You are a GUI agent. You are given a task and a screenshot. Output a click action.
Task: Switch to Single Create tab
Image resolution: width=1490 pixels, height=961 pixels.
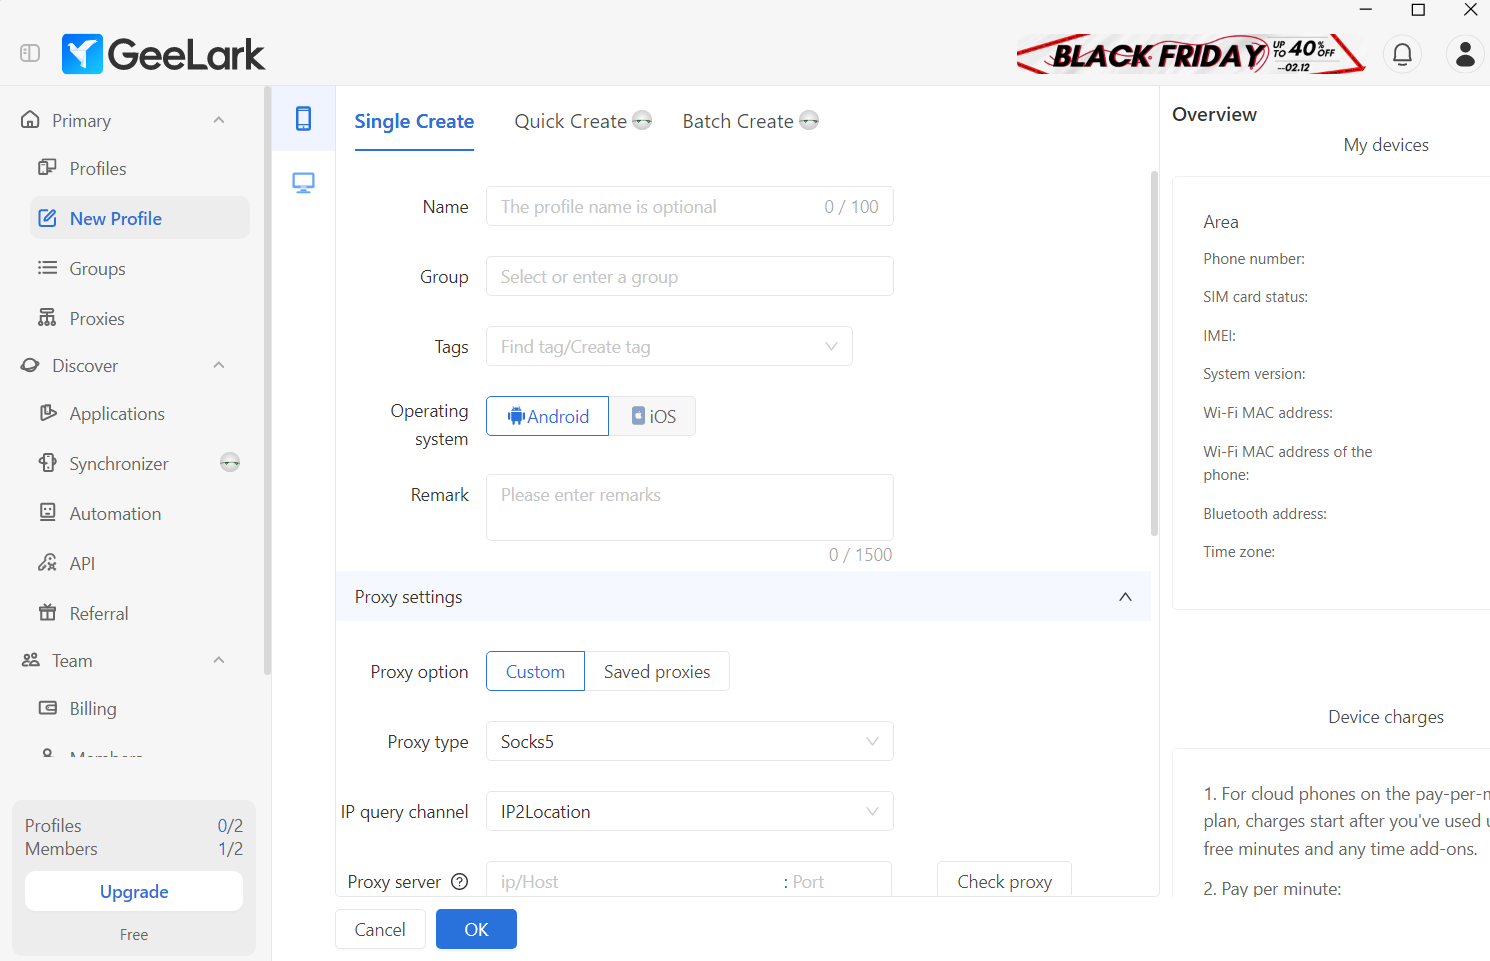coord(414,121)
